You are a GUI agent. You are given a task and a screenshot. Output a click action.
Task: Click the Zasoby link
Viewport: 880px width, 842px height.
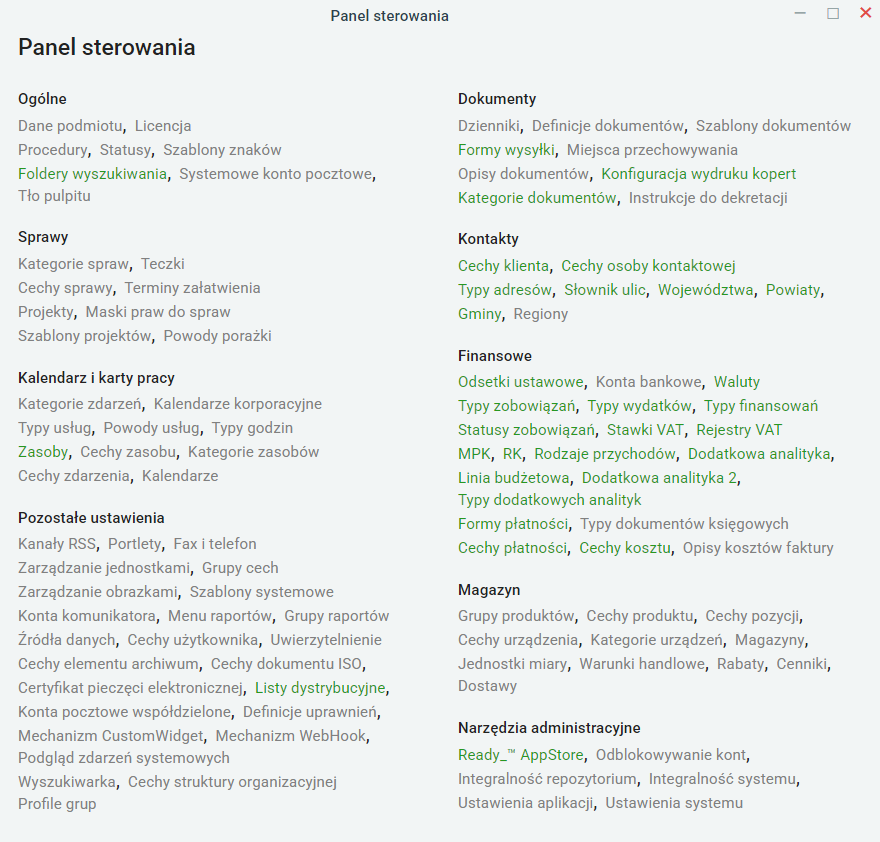click(x=43, y=452)
